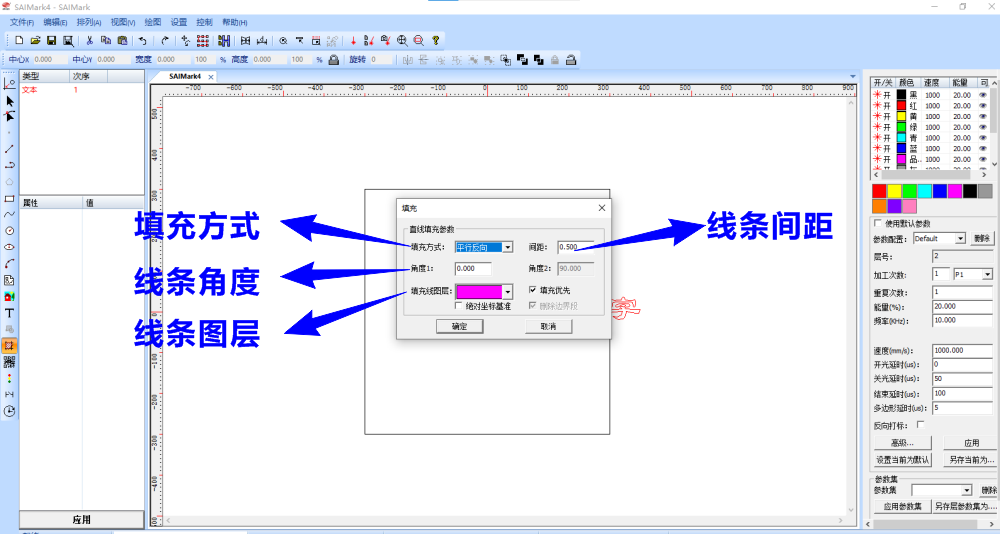Click the Cut scissors icon
This screenshot has height=534, width=1000.
coord(89,41)
